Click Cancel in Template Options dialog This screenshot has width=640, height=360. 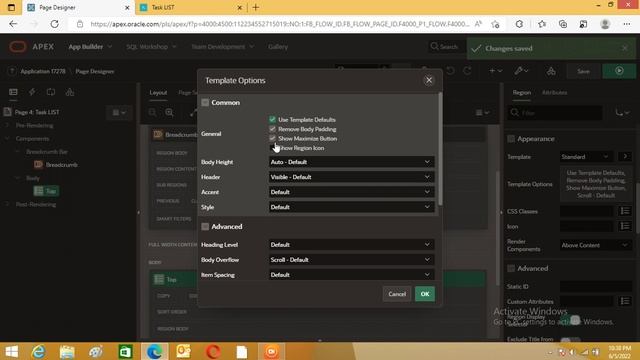pos(397,294)
